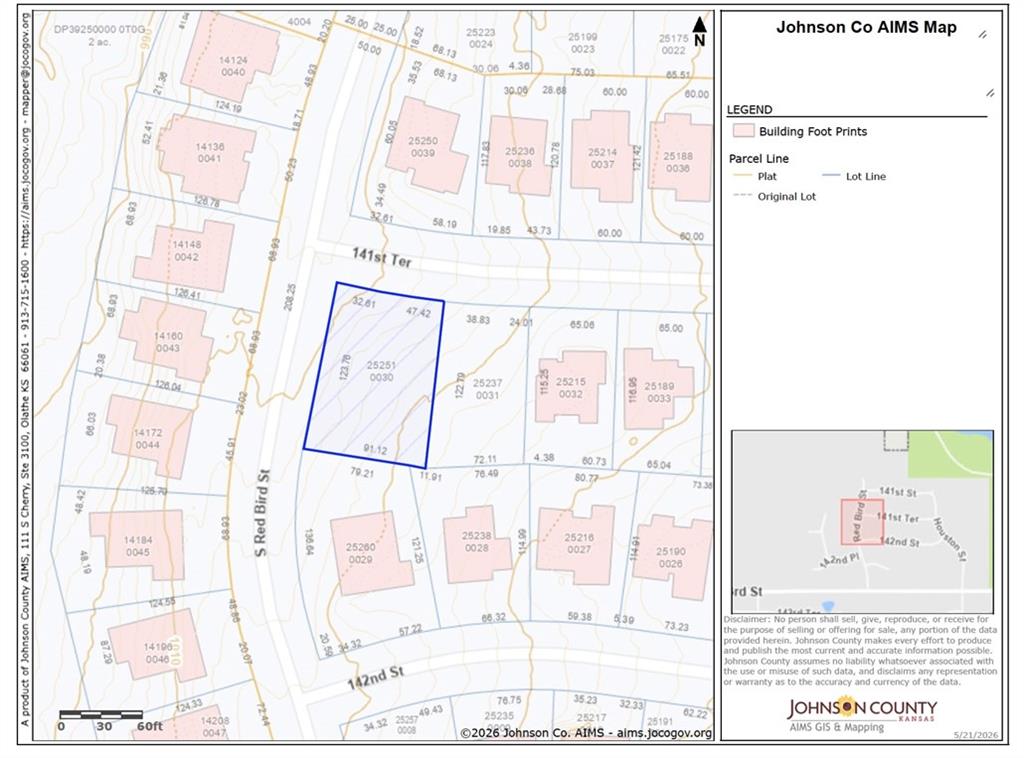This screenshot has width=1024, height=758.
Task: Click 142nd Pl label in overview map
Action: point(839,560)
